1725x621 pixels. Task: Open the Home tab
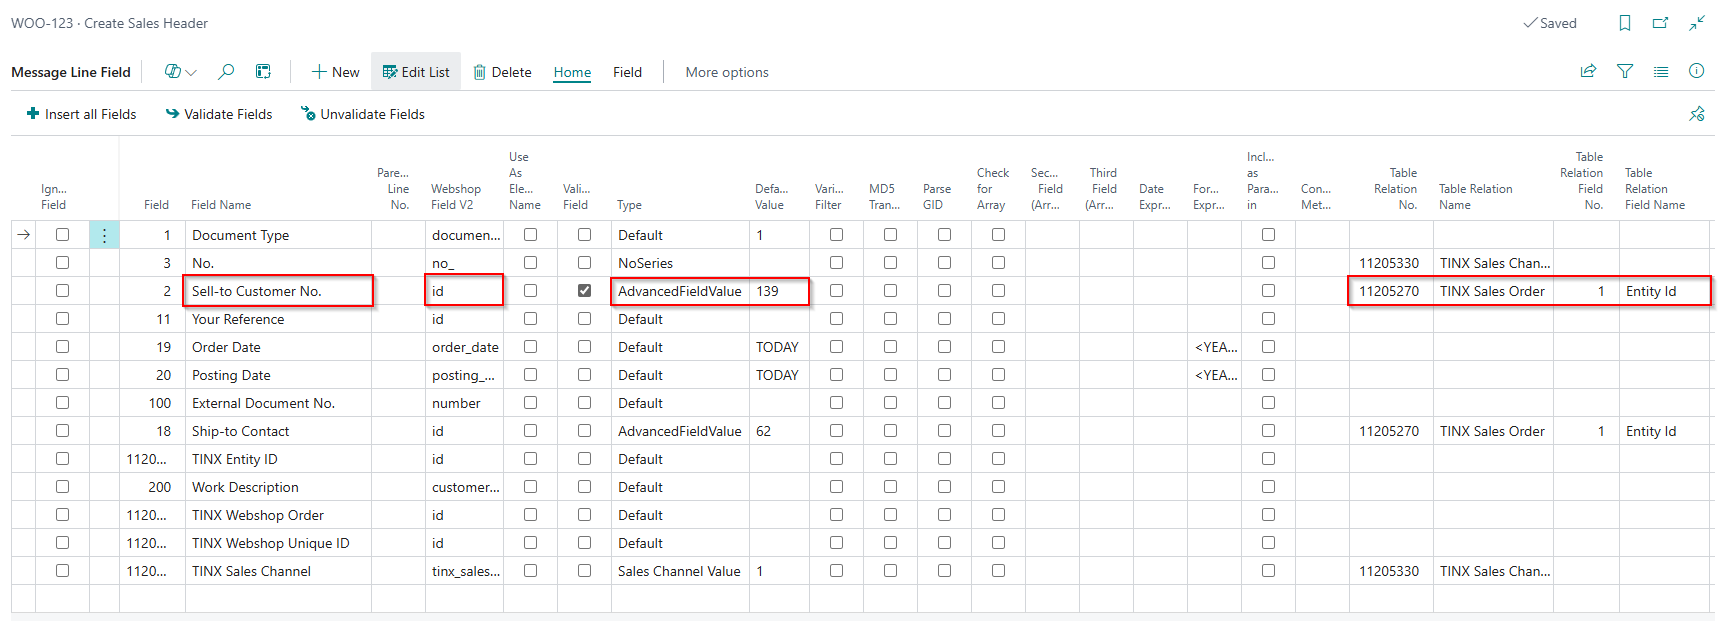pyautogui.click(x=572, y=72)
